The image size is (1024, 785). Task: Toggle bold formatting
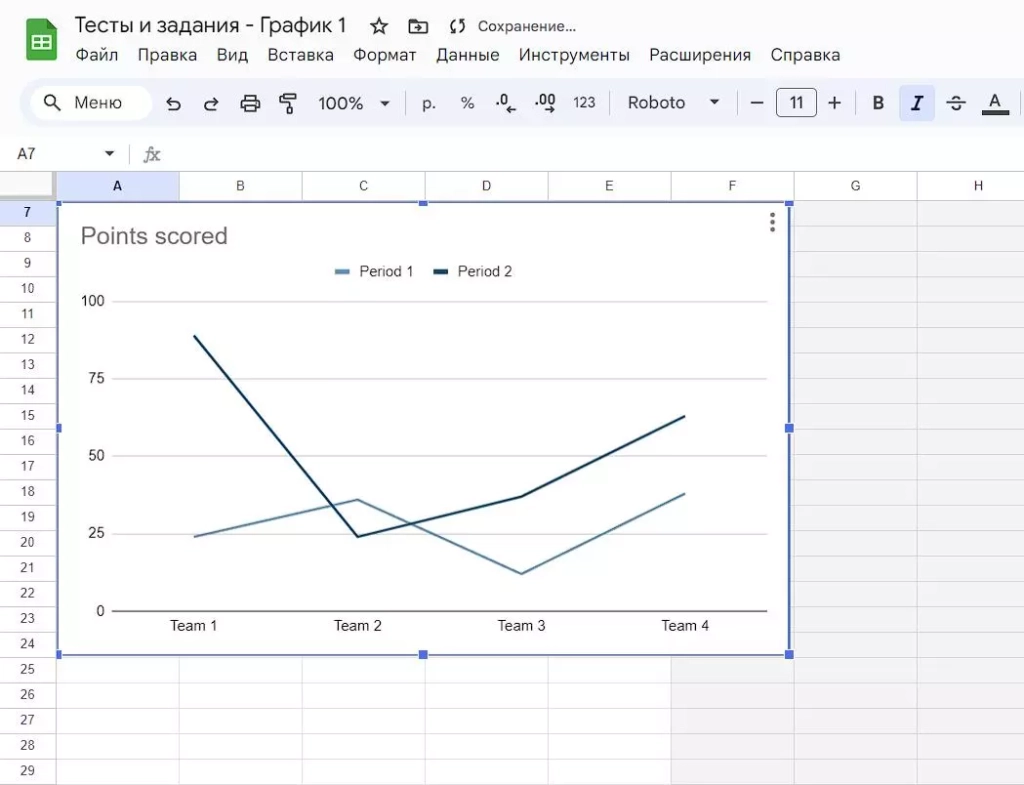click(878, 103)
